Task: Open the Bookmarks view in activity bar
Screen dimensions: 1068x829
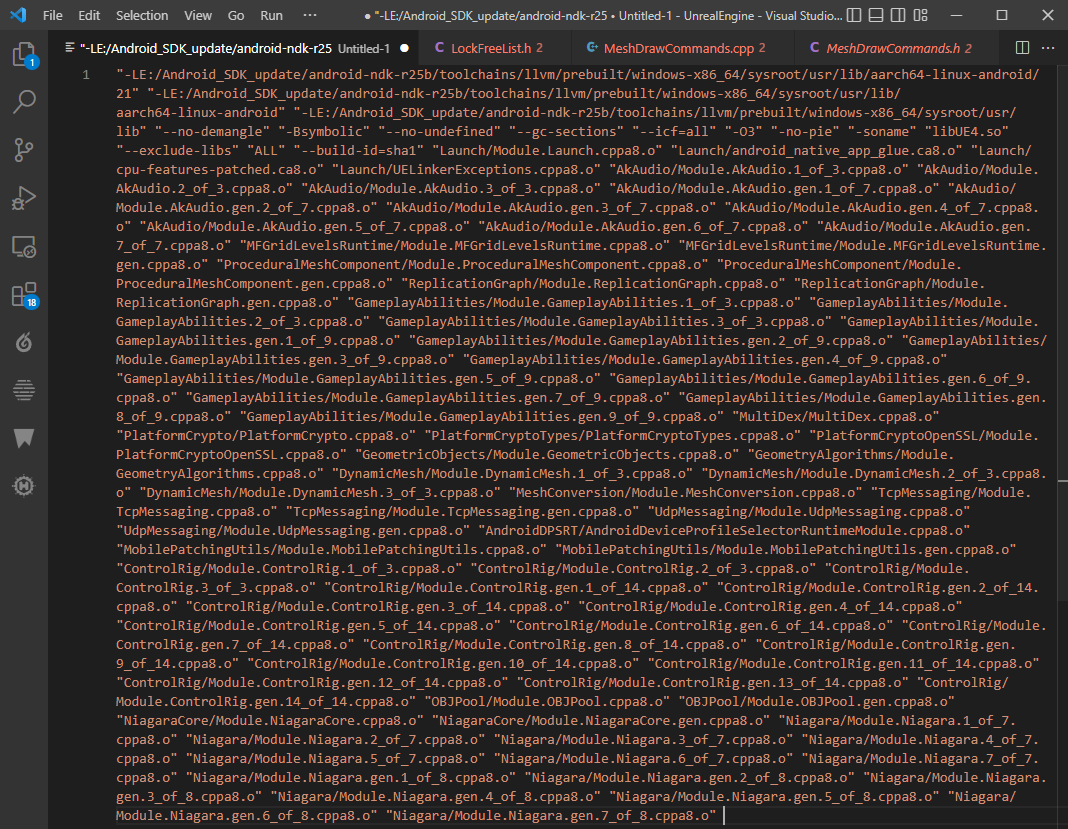Action: pyautogui.click(x=24, y=438)
